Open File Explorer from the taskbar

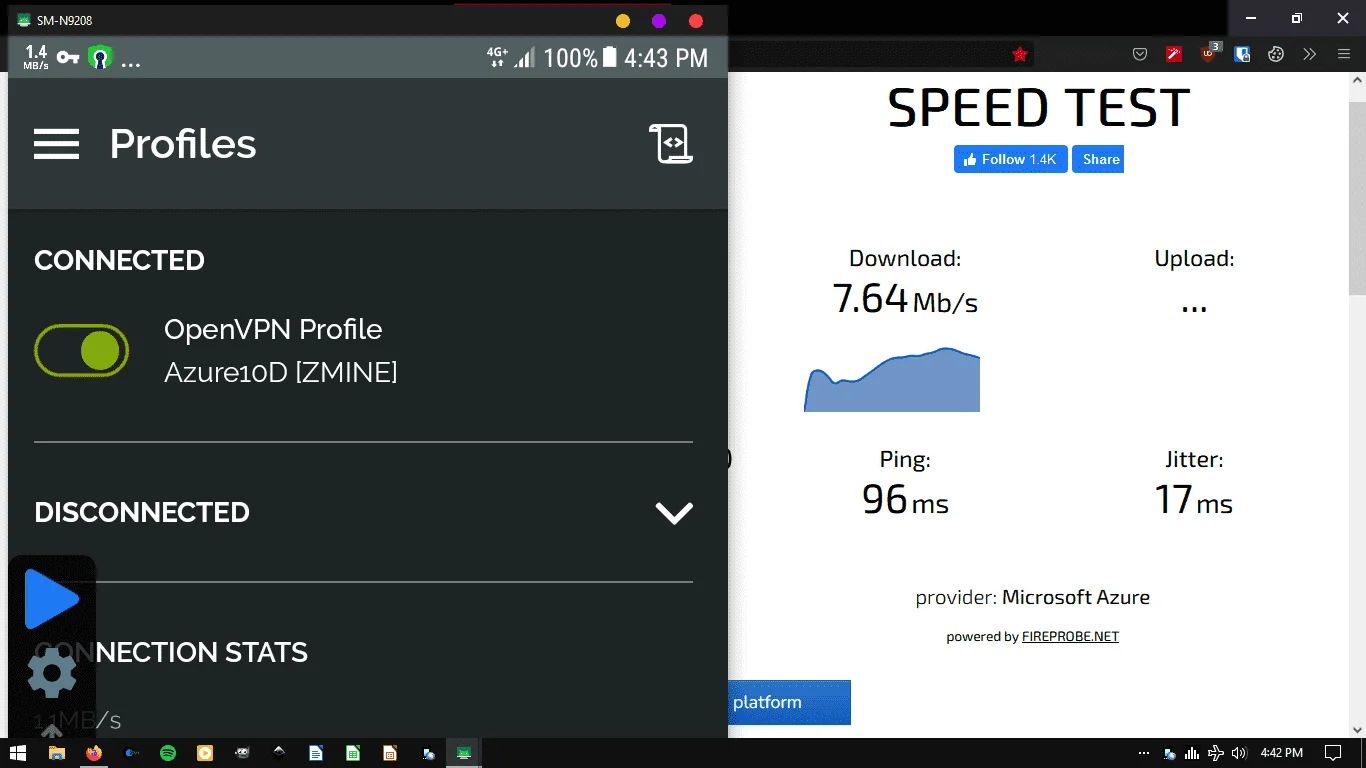(57, 753)
